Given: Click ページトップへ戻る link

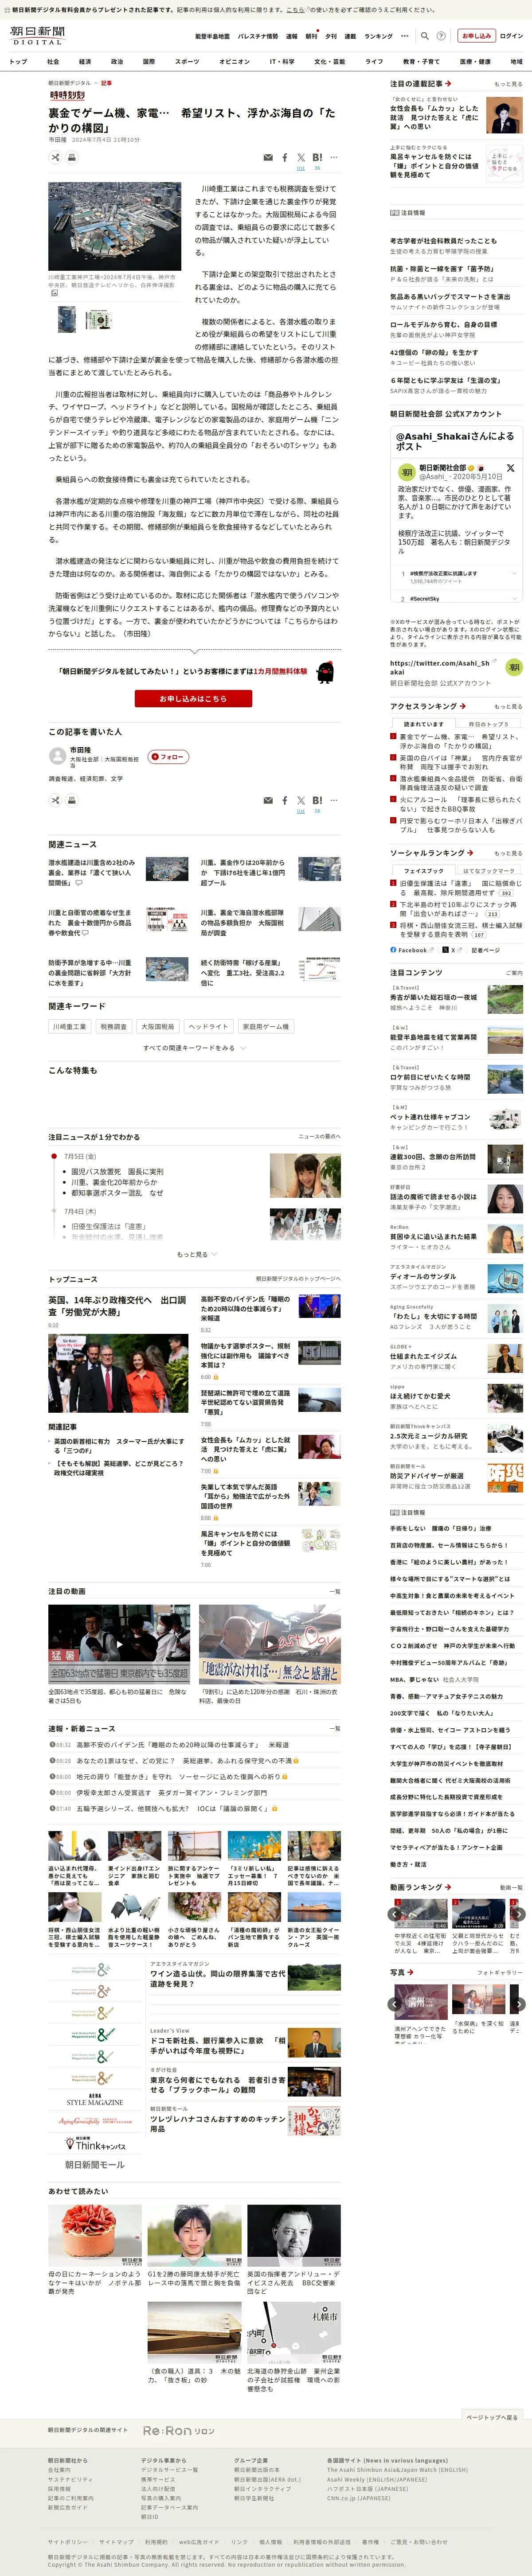Looking at the screenshot, I should click(x=492, y=2417).
